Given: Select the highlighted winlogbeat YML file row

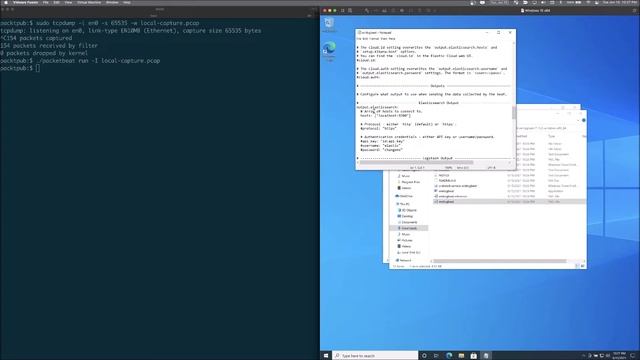Looking at the screenshot, I should (x=509, y=202).
